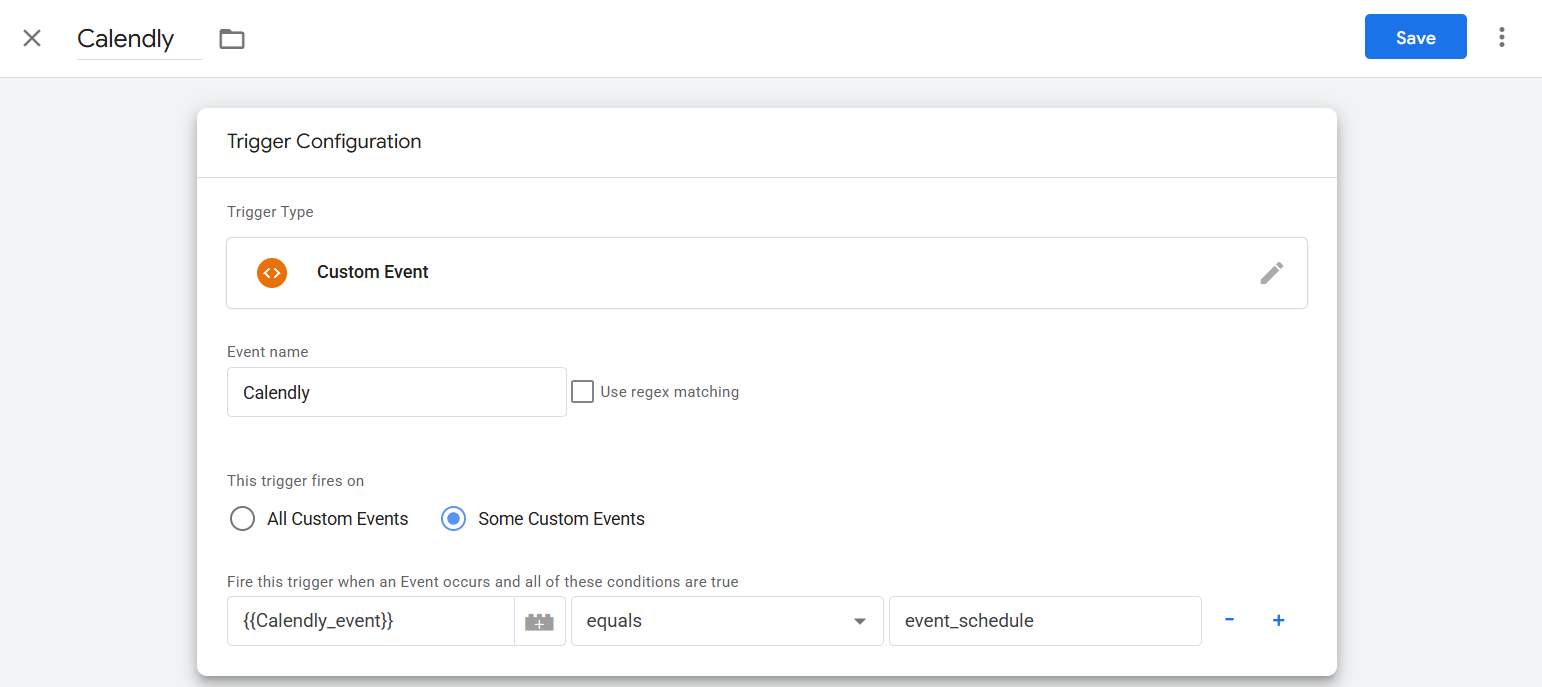Click the Custom Event trigger type label

372,272
